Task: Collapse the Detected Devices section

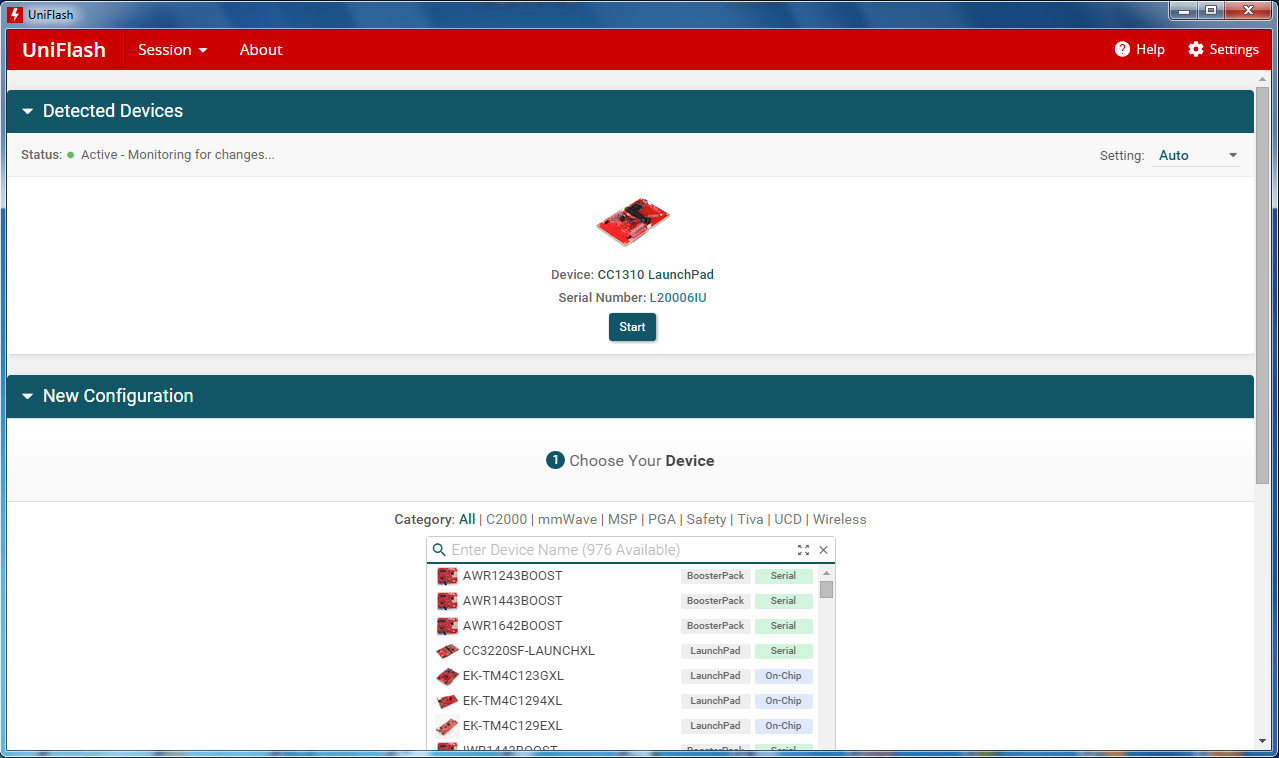Action: pyautogui.click(x=28, y=112)
